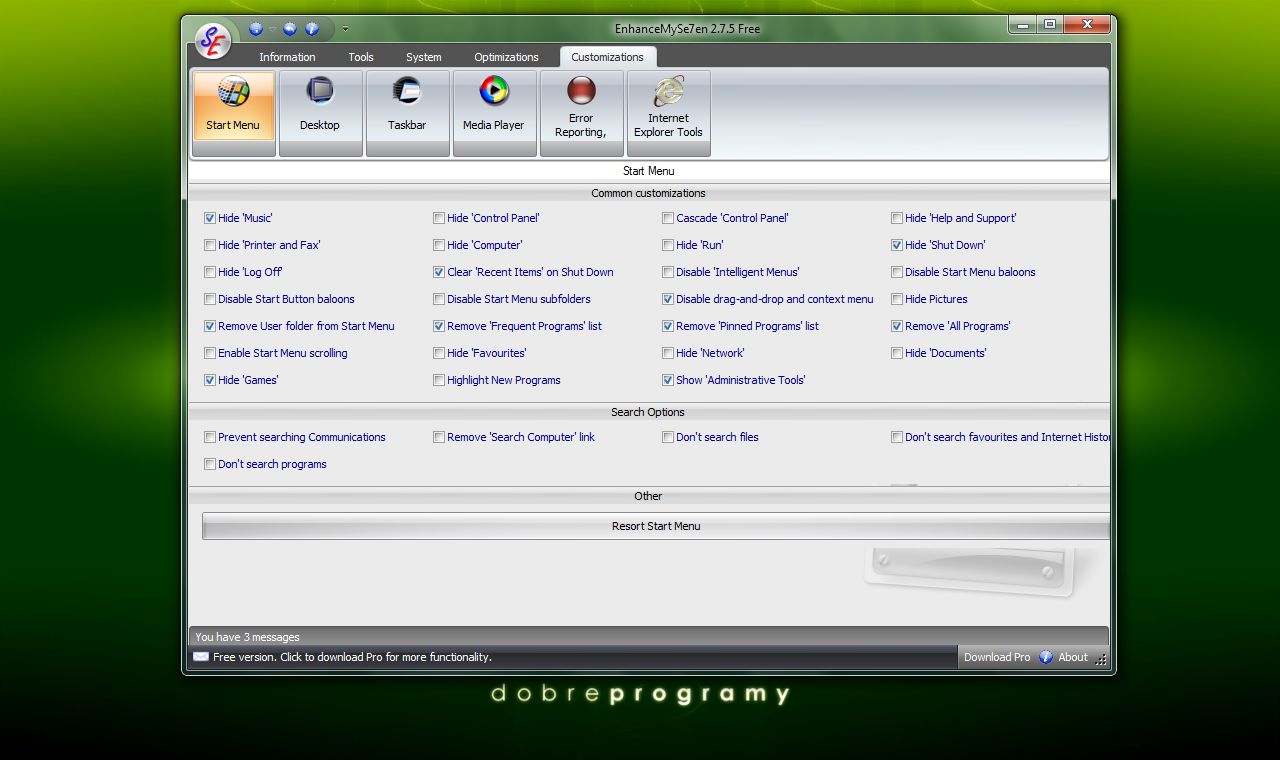Viewport: 1280px width, 760px height.
Task: Open Error Reporting section
Action: pos(581,113)
